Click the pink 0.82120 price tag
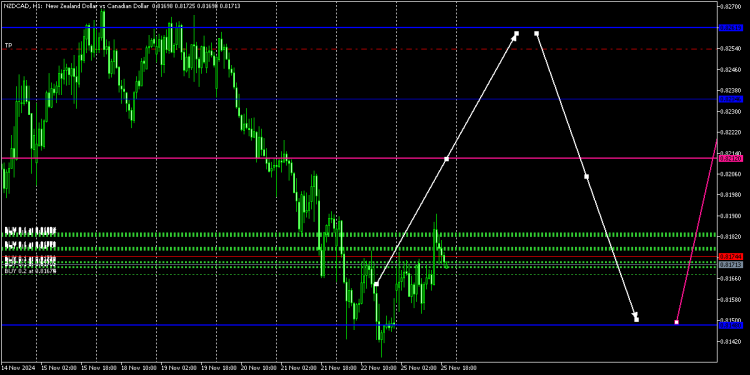This screenshot has width=750, height=375. pos(731,158)
